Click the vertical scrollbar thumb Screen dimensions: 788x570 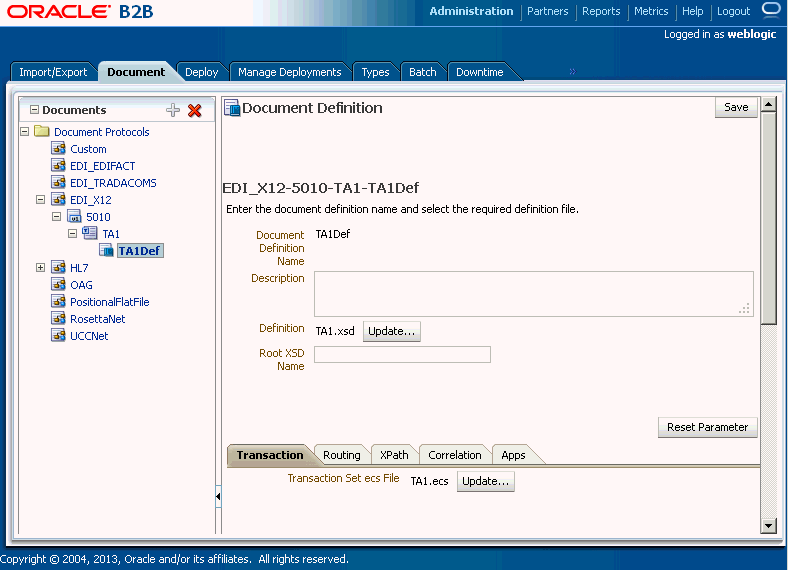pos(768,219)
